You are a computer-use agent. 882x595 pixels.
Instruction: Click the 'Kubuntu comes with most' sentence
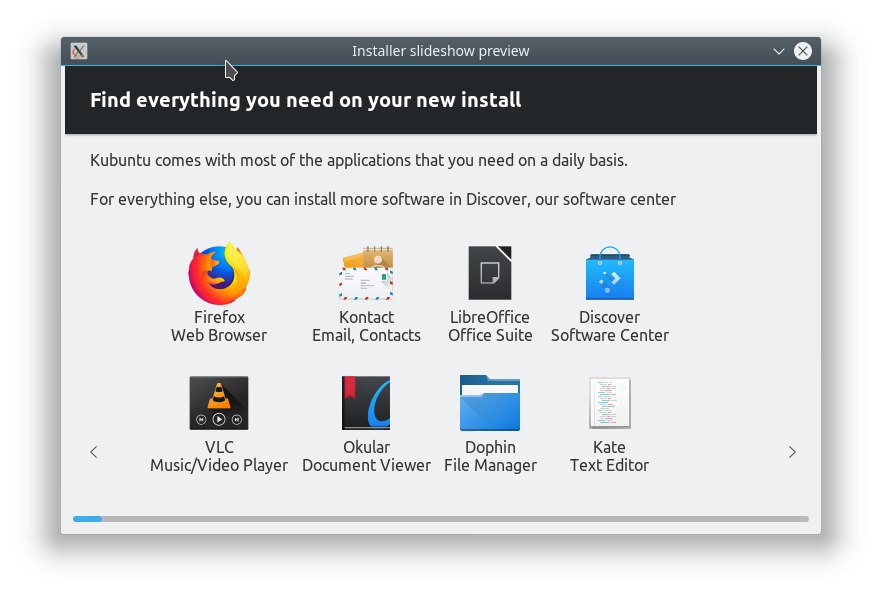tap(359, 160)
